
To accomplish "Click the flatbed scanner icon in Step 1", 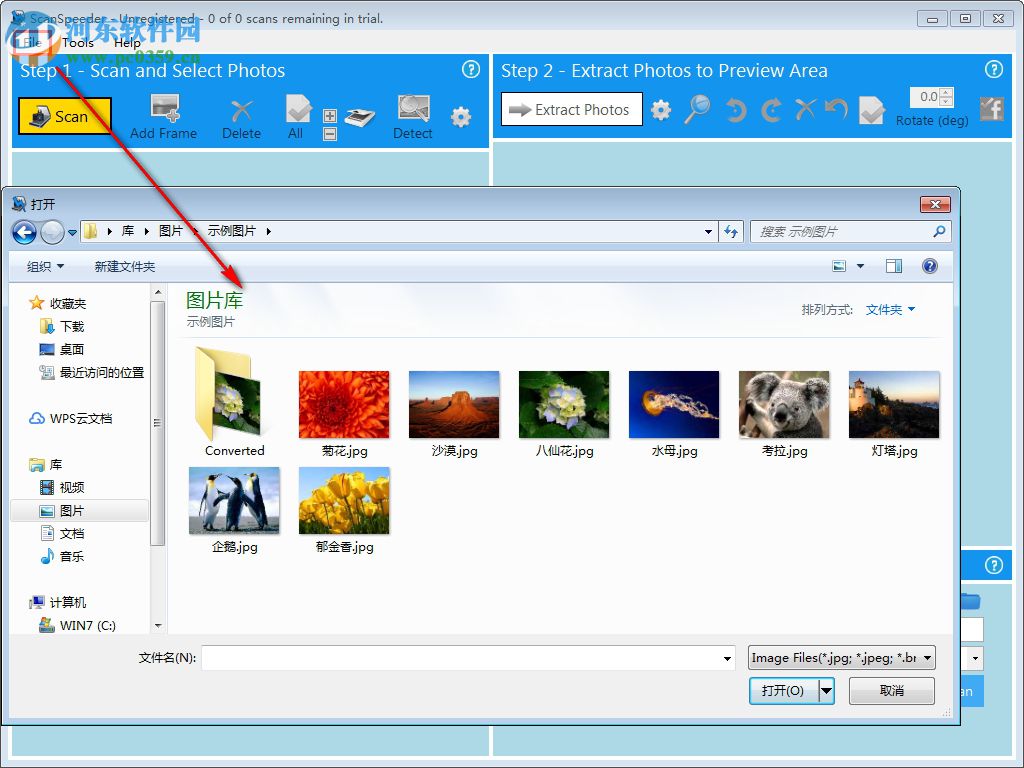I will pos(360,117).
